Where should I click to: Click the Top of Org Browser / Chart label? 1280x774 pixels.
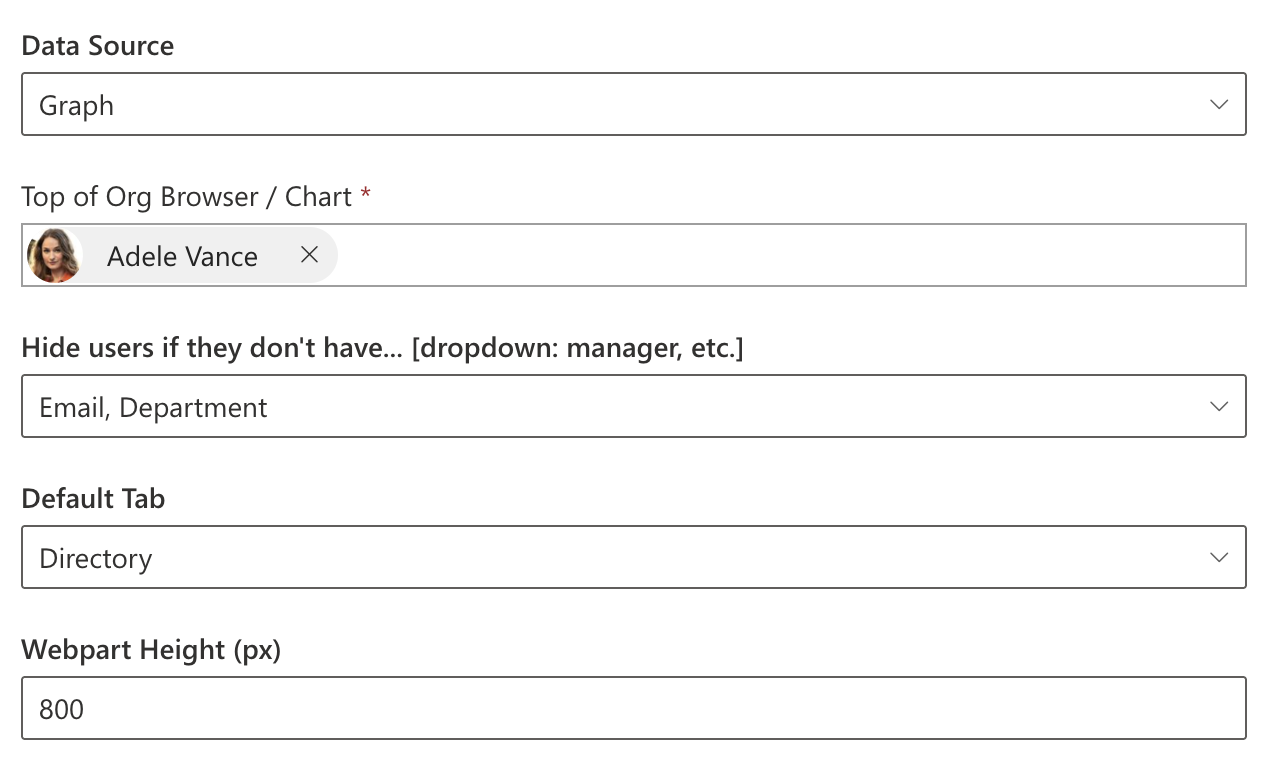tap(186, 197)
